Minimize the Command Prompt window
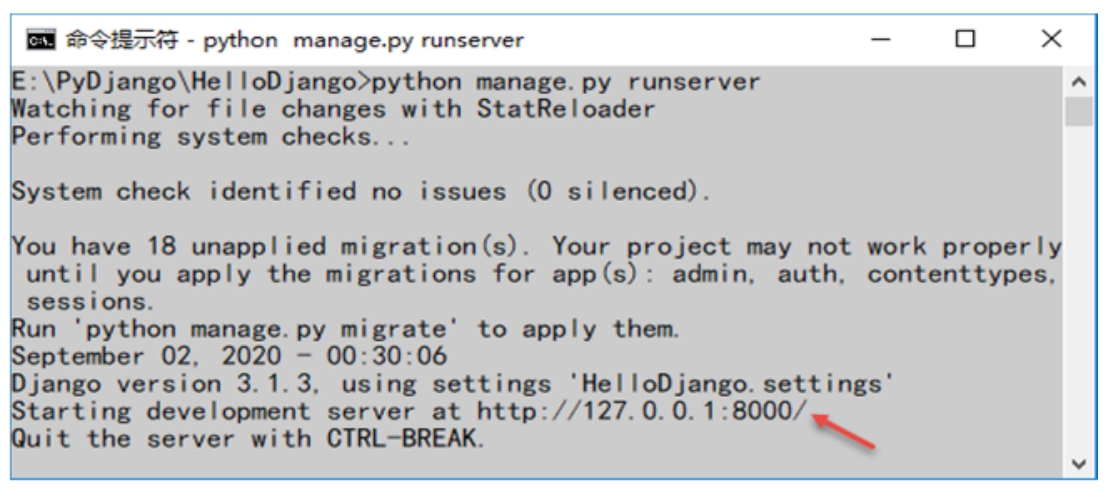1112x495 pixels. coord(879,39)
